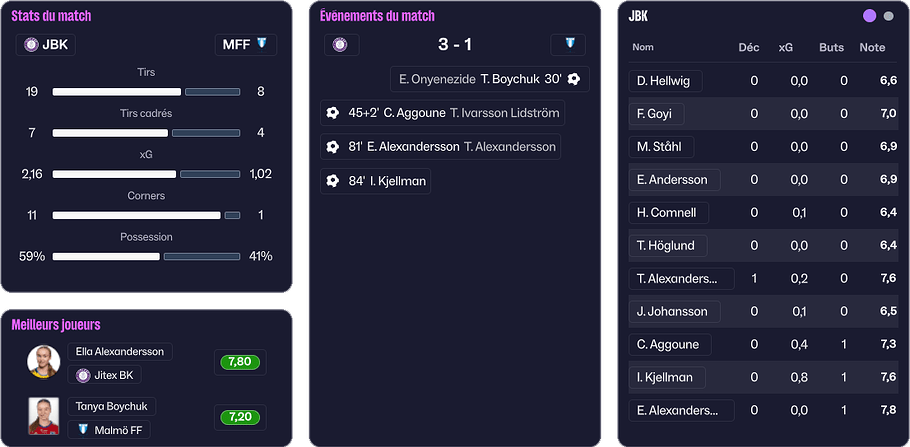Select the purple team toggle dot in JBK panel
The width and height of the screenshot is (910, 447).
click(x=869, y=16)
